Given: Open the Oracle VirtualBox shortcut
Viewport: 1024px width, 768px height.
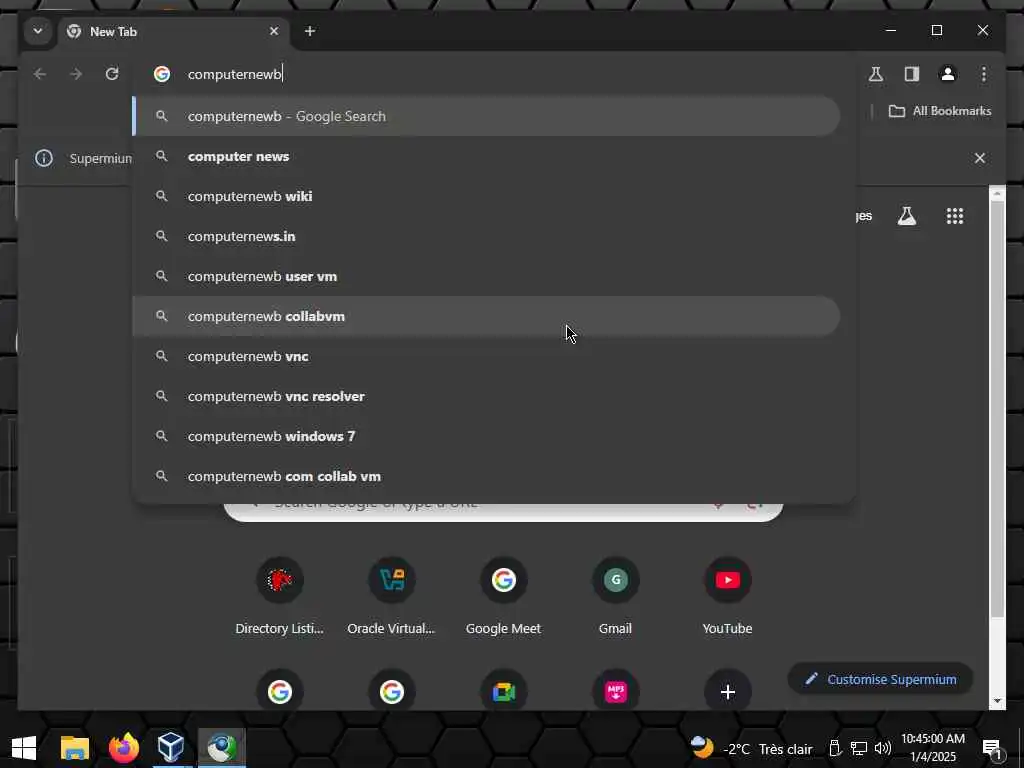Looking at the screenshot, I should pyautogui.click(x=391, y=596).
